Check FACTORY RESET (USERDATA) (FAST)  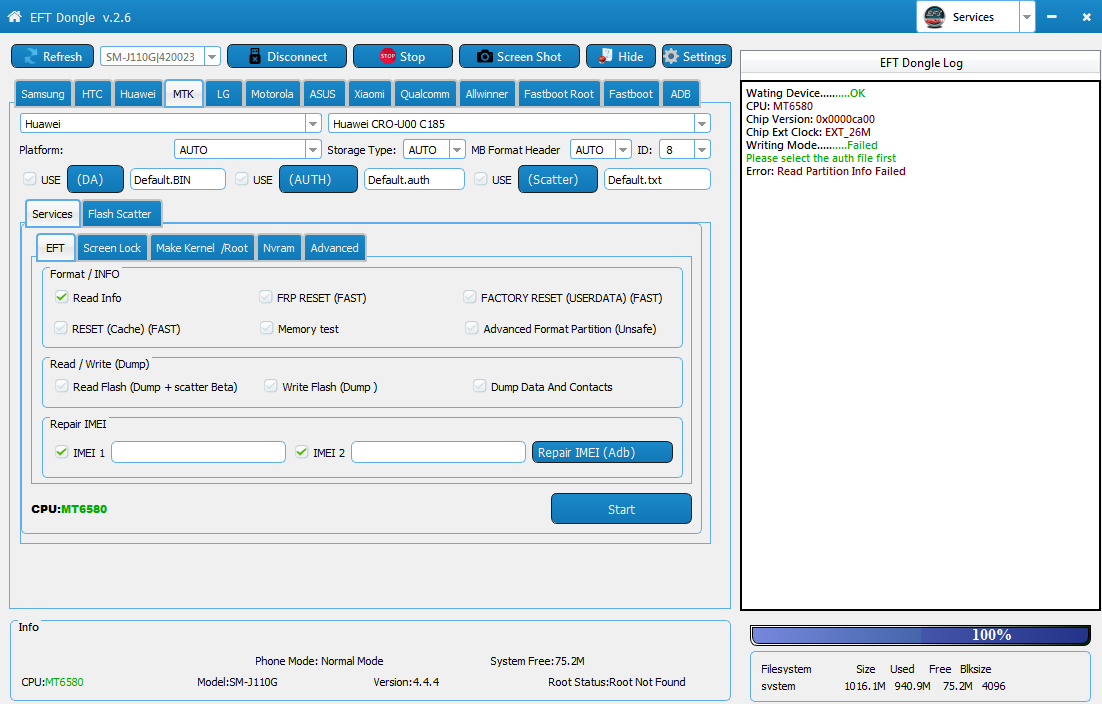[x=469, y=297]
